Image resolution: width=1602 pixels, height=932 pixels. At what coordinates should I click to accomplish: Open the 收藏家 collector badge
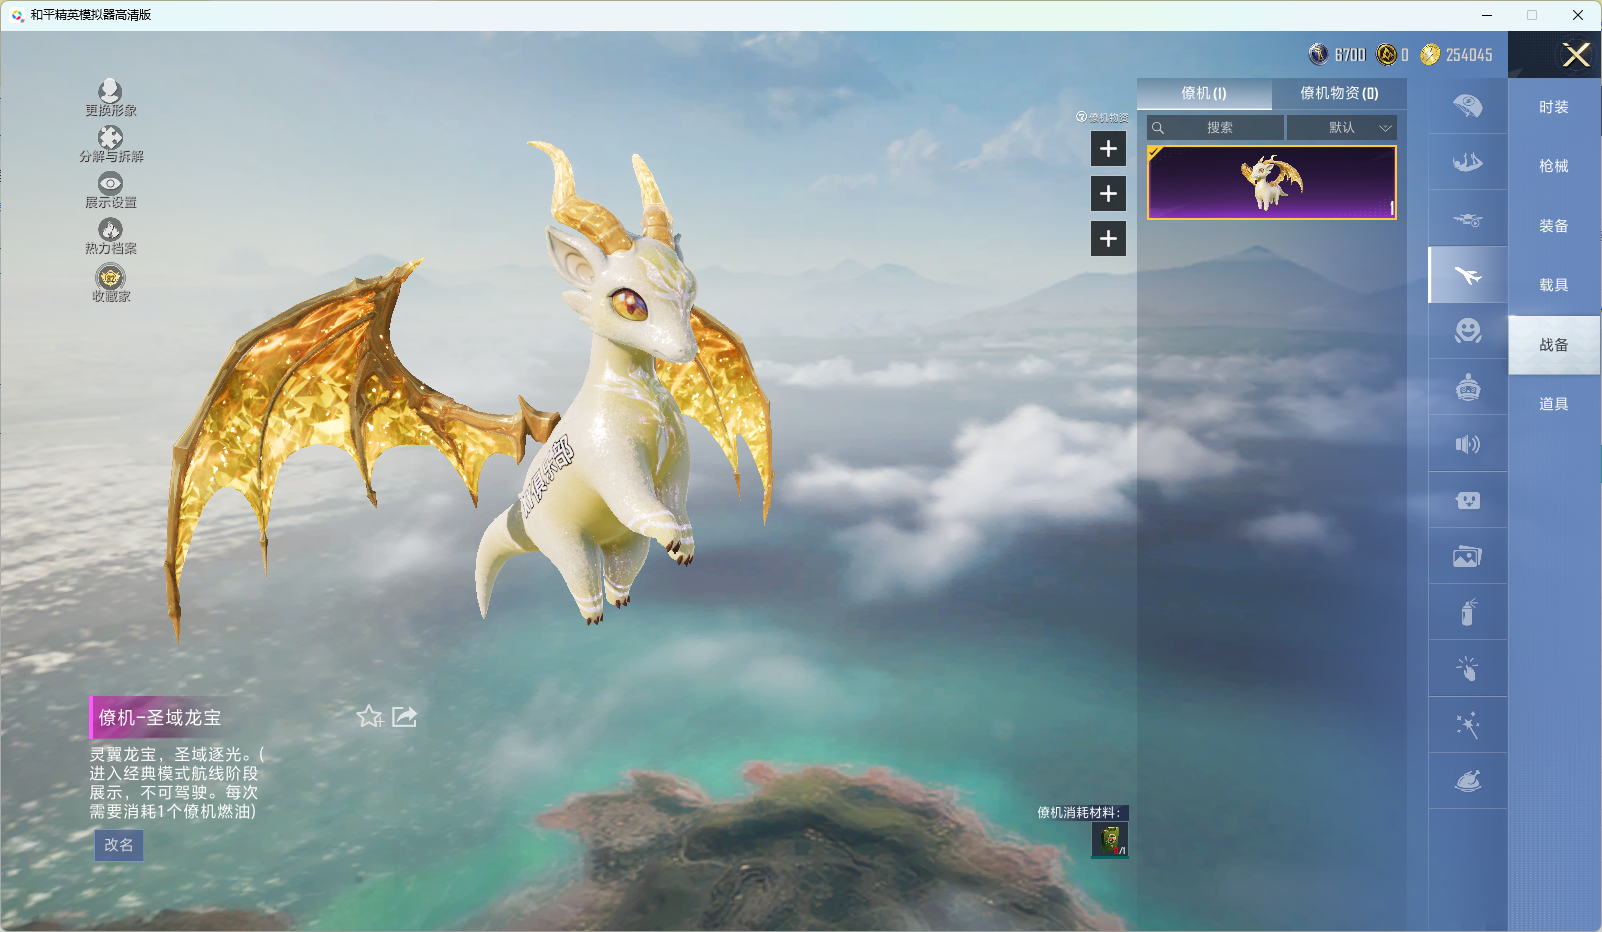coord(111,283)
